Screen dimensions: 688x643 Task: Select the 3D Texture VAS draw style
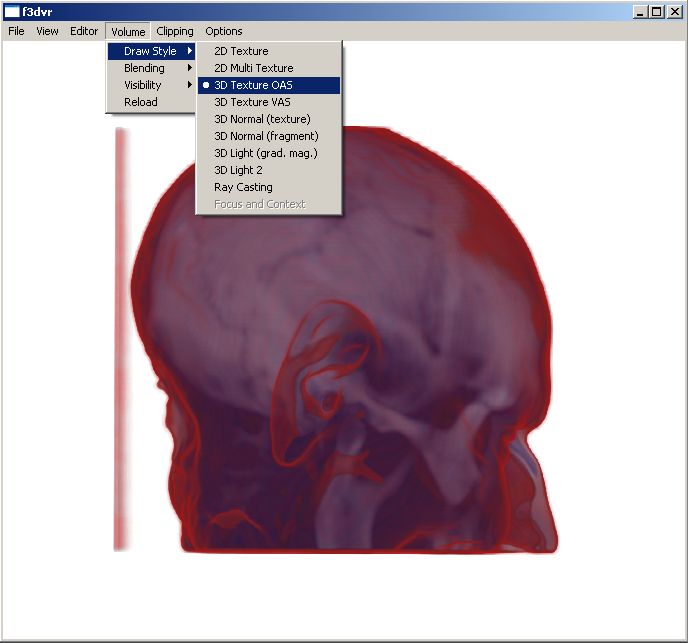coord(269,102)
